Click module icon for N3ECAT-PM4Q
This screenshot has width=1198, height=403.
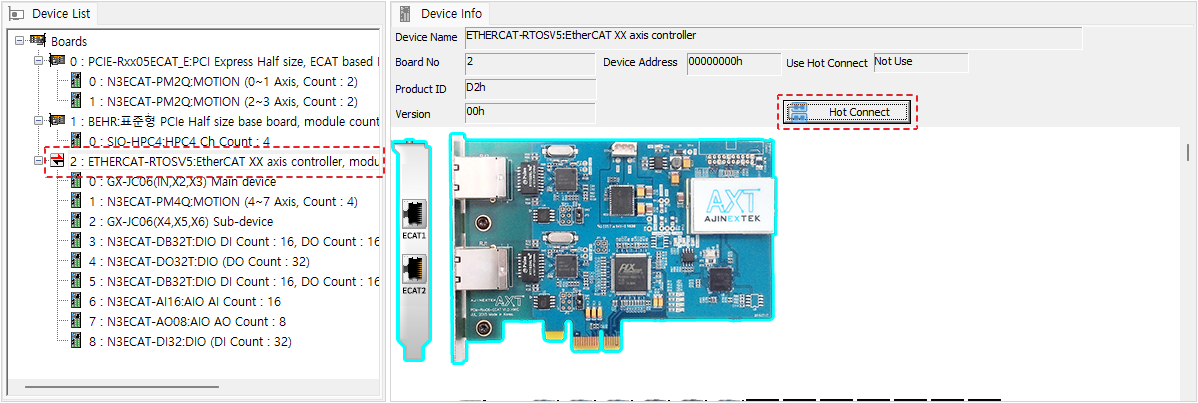point(76,201)
